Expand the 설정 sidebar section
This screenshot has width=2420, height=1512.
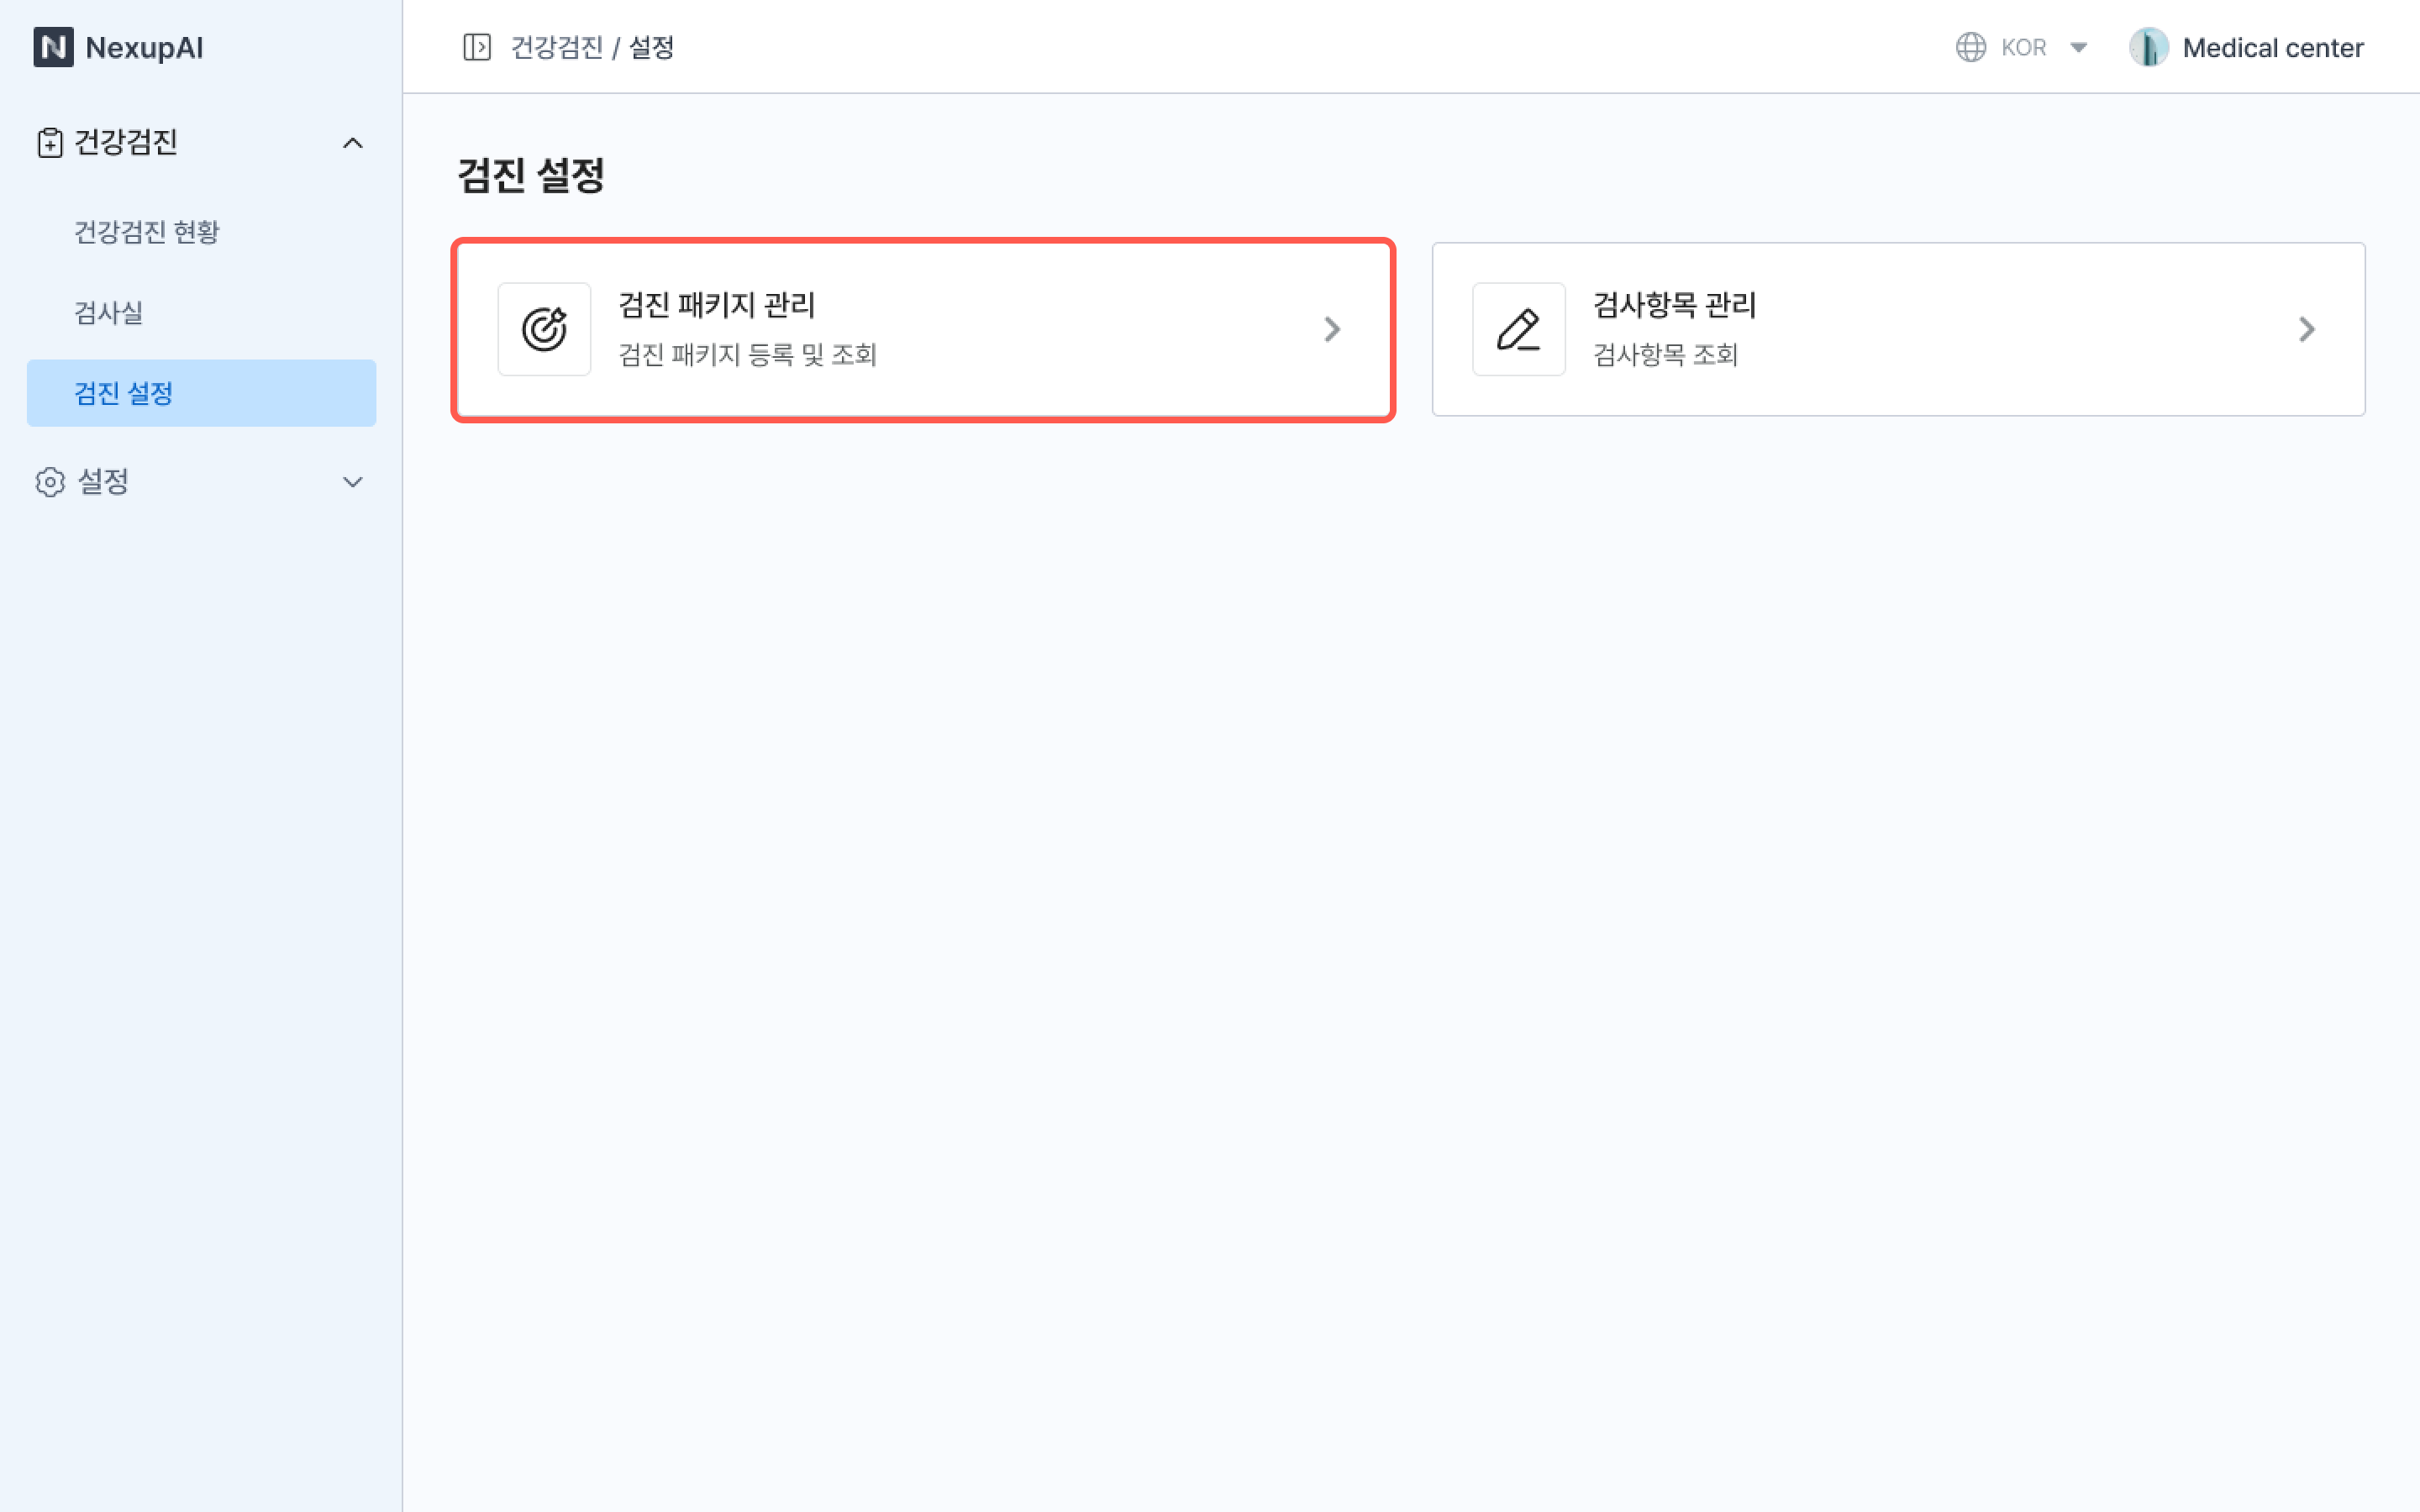click(x=352, y=482)
